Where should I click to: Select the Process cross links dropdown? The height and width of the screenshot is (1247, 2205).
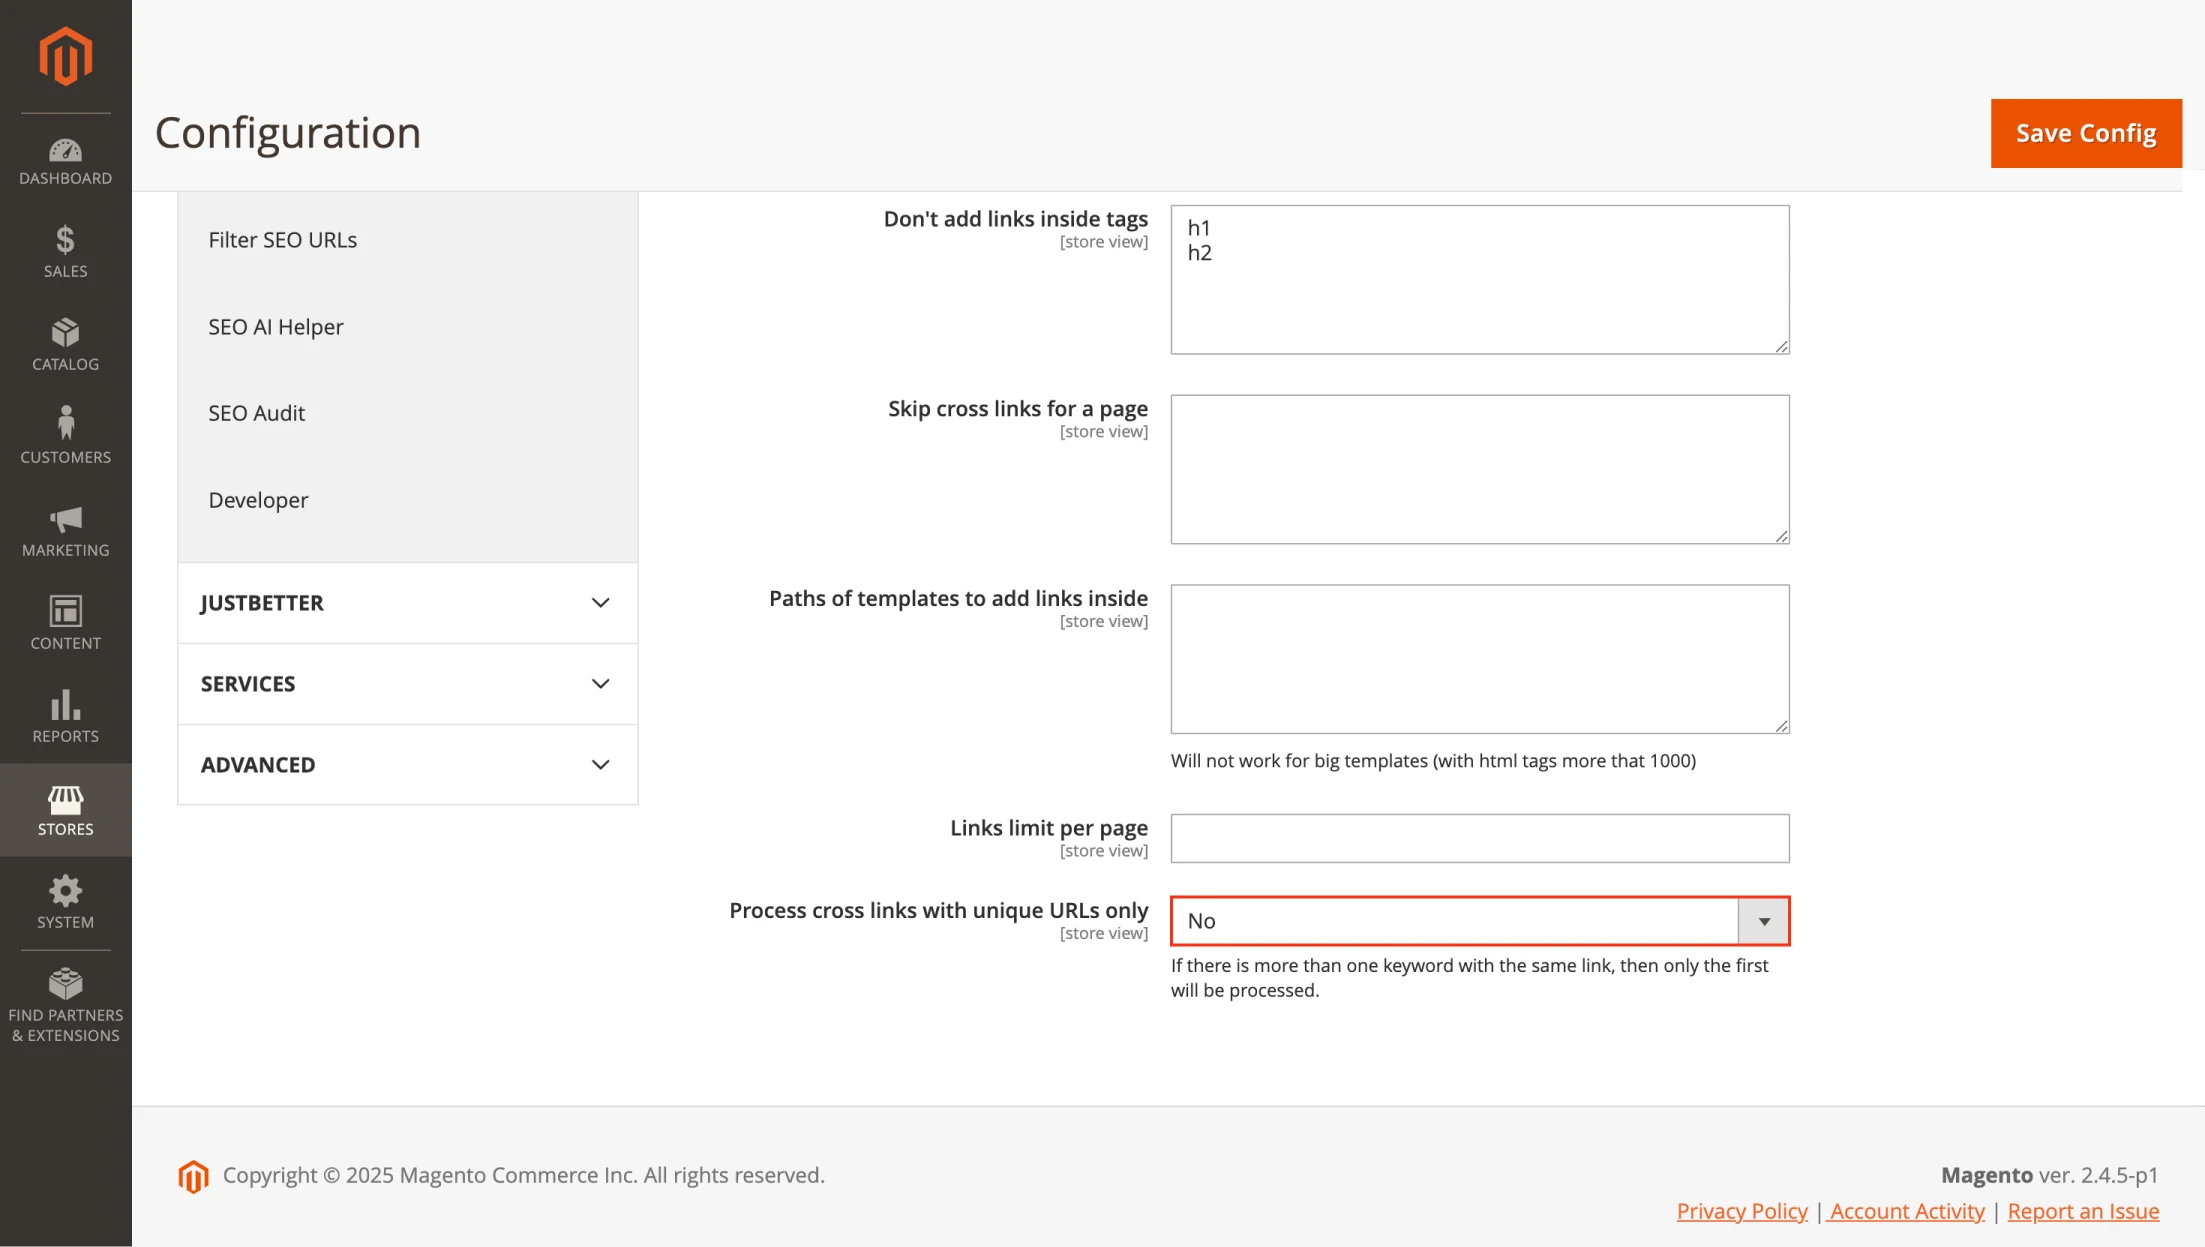pyautogui.click(x=1480, y=920)
